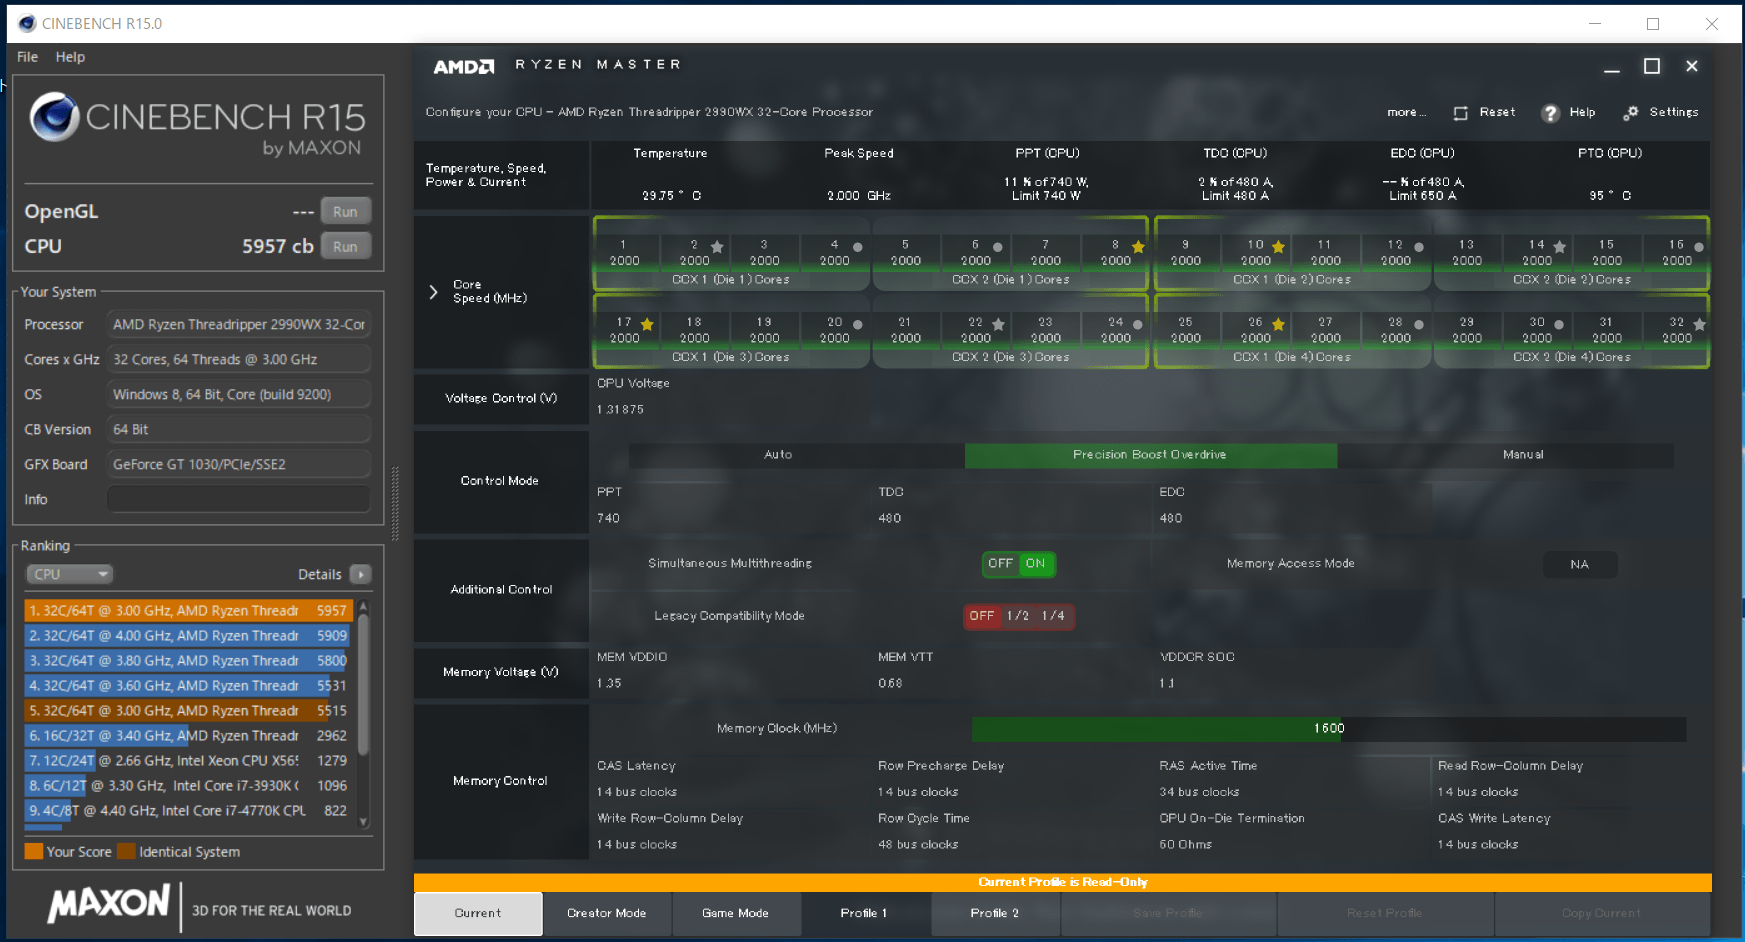Open the Help menu in Cinebench
This screenshot has width=1745, height=942.
[x=70, y=57]
